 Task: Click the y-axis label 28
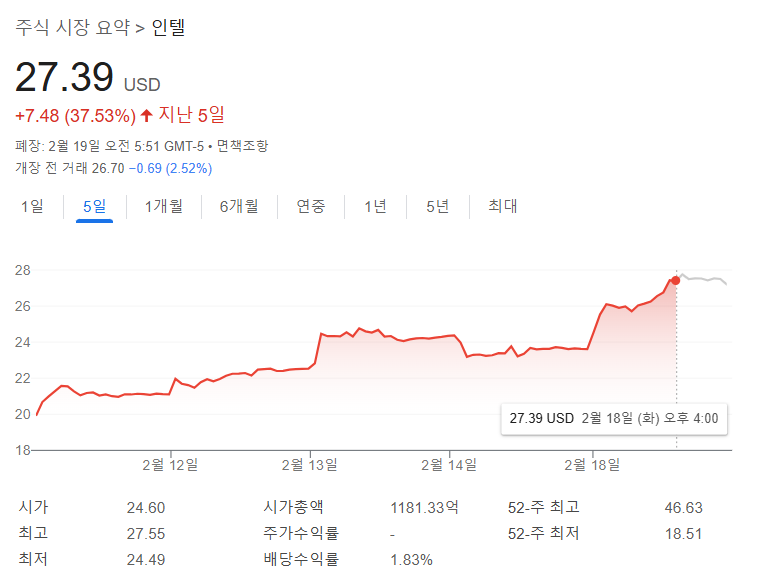23,270
